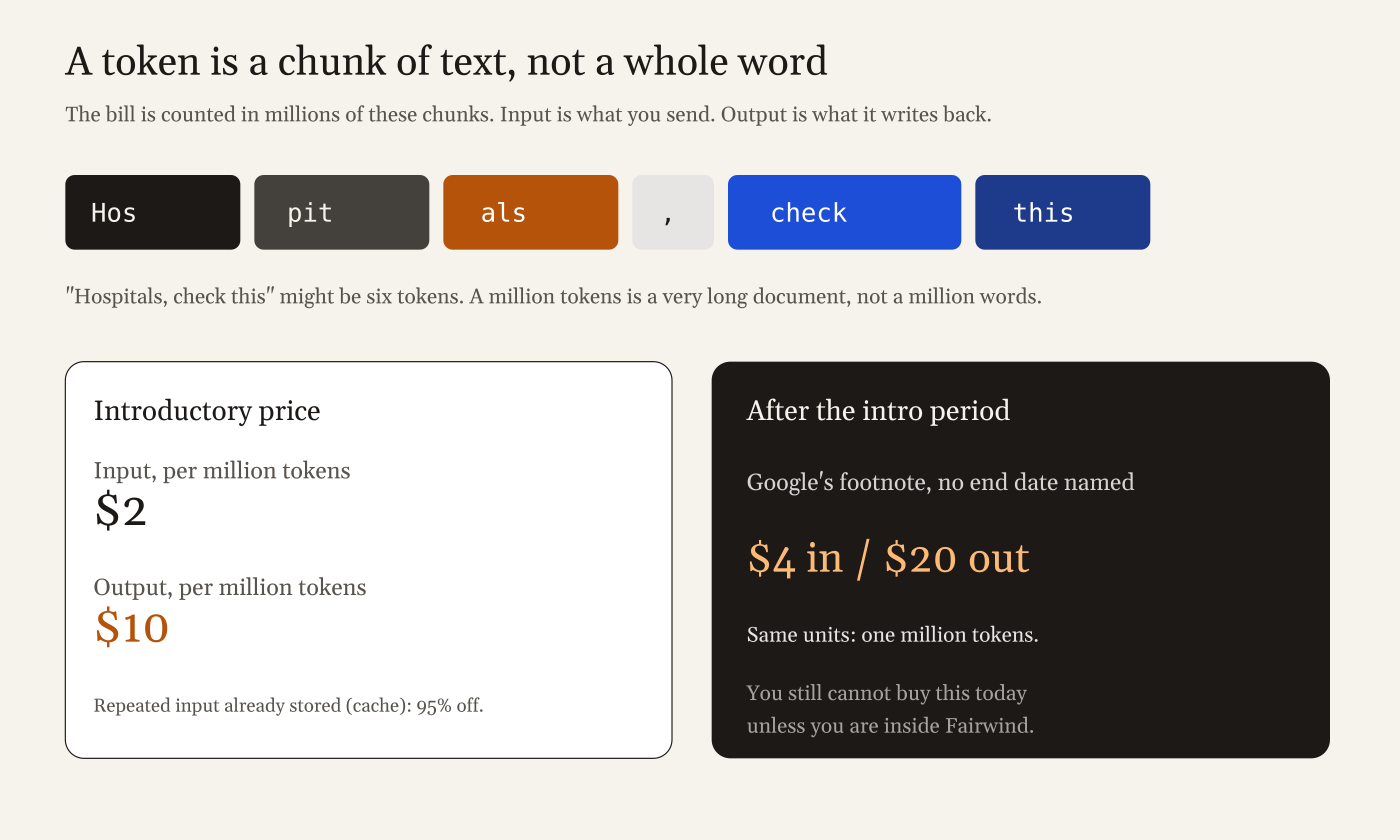
Task: Click 'Google's footnote, no end date named'
Action: point(940,483)
